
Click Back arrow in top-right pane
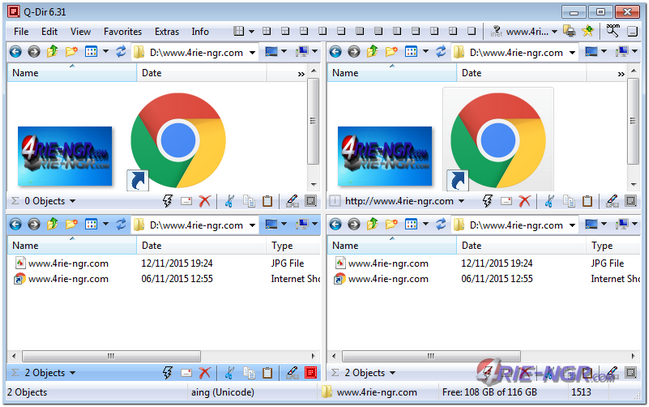pyautogui.click(x=335, y=52)
